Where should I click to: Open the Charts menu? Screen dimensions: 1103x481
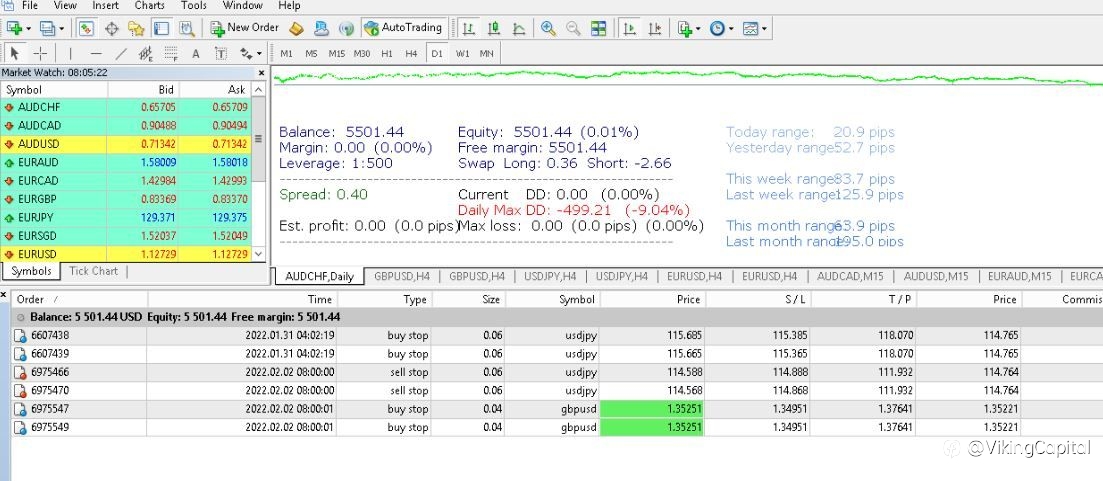[x=149, y=6]
